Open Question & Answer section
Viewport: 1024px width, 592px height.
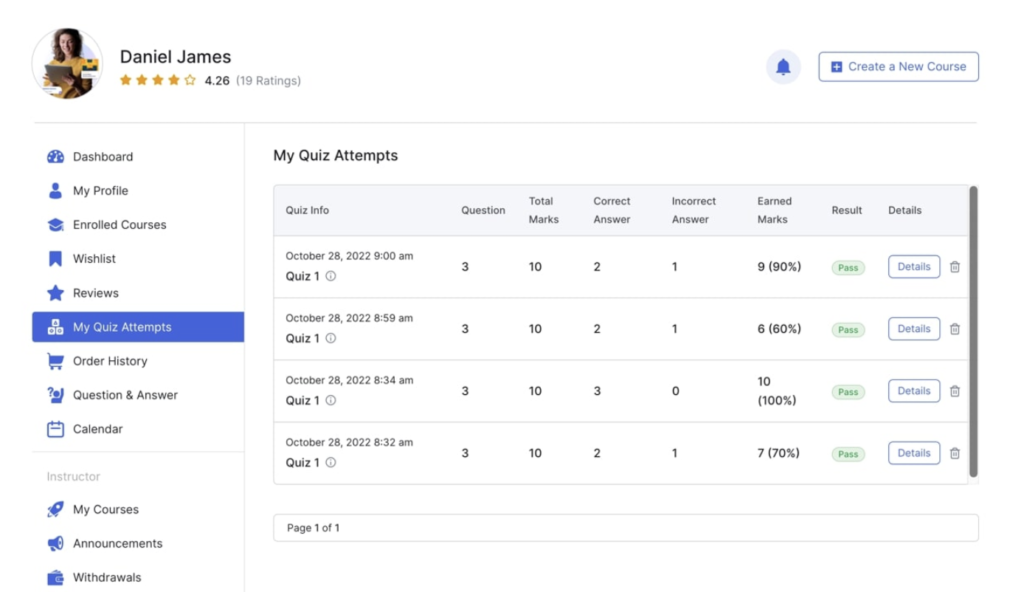125,395
